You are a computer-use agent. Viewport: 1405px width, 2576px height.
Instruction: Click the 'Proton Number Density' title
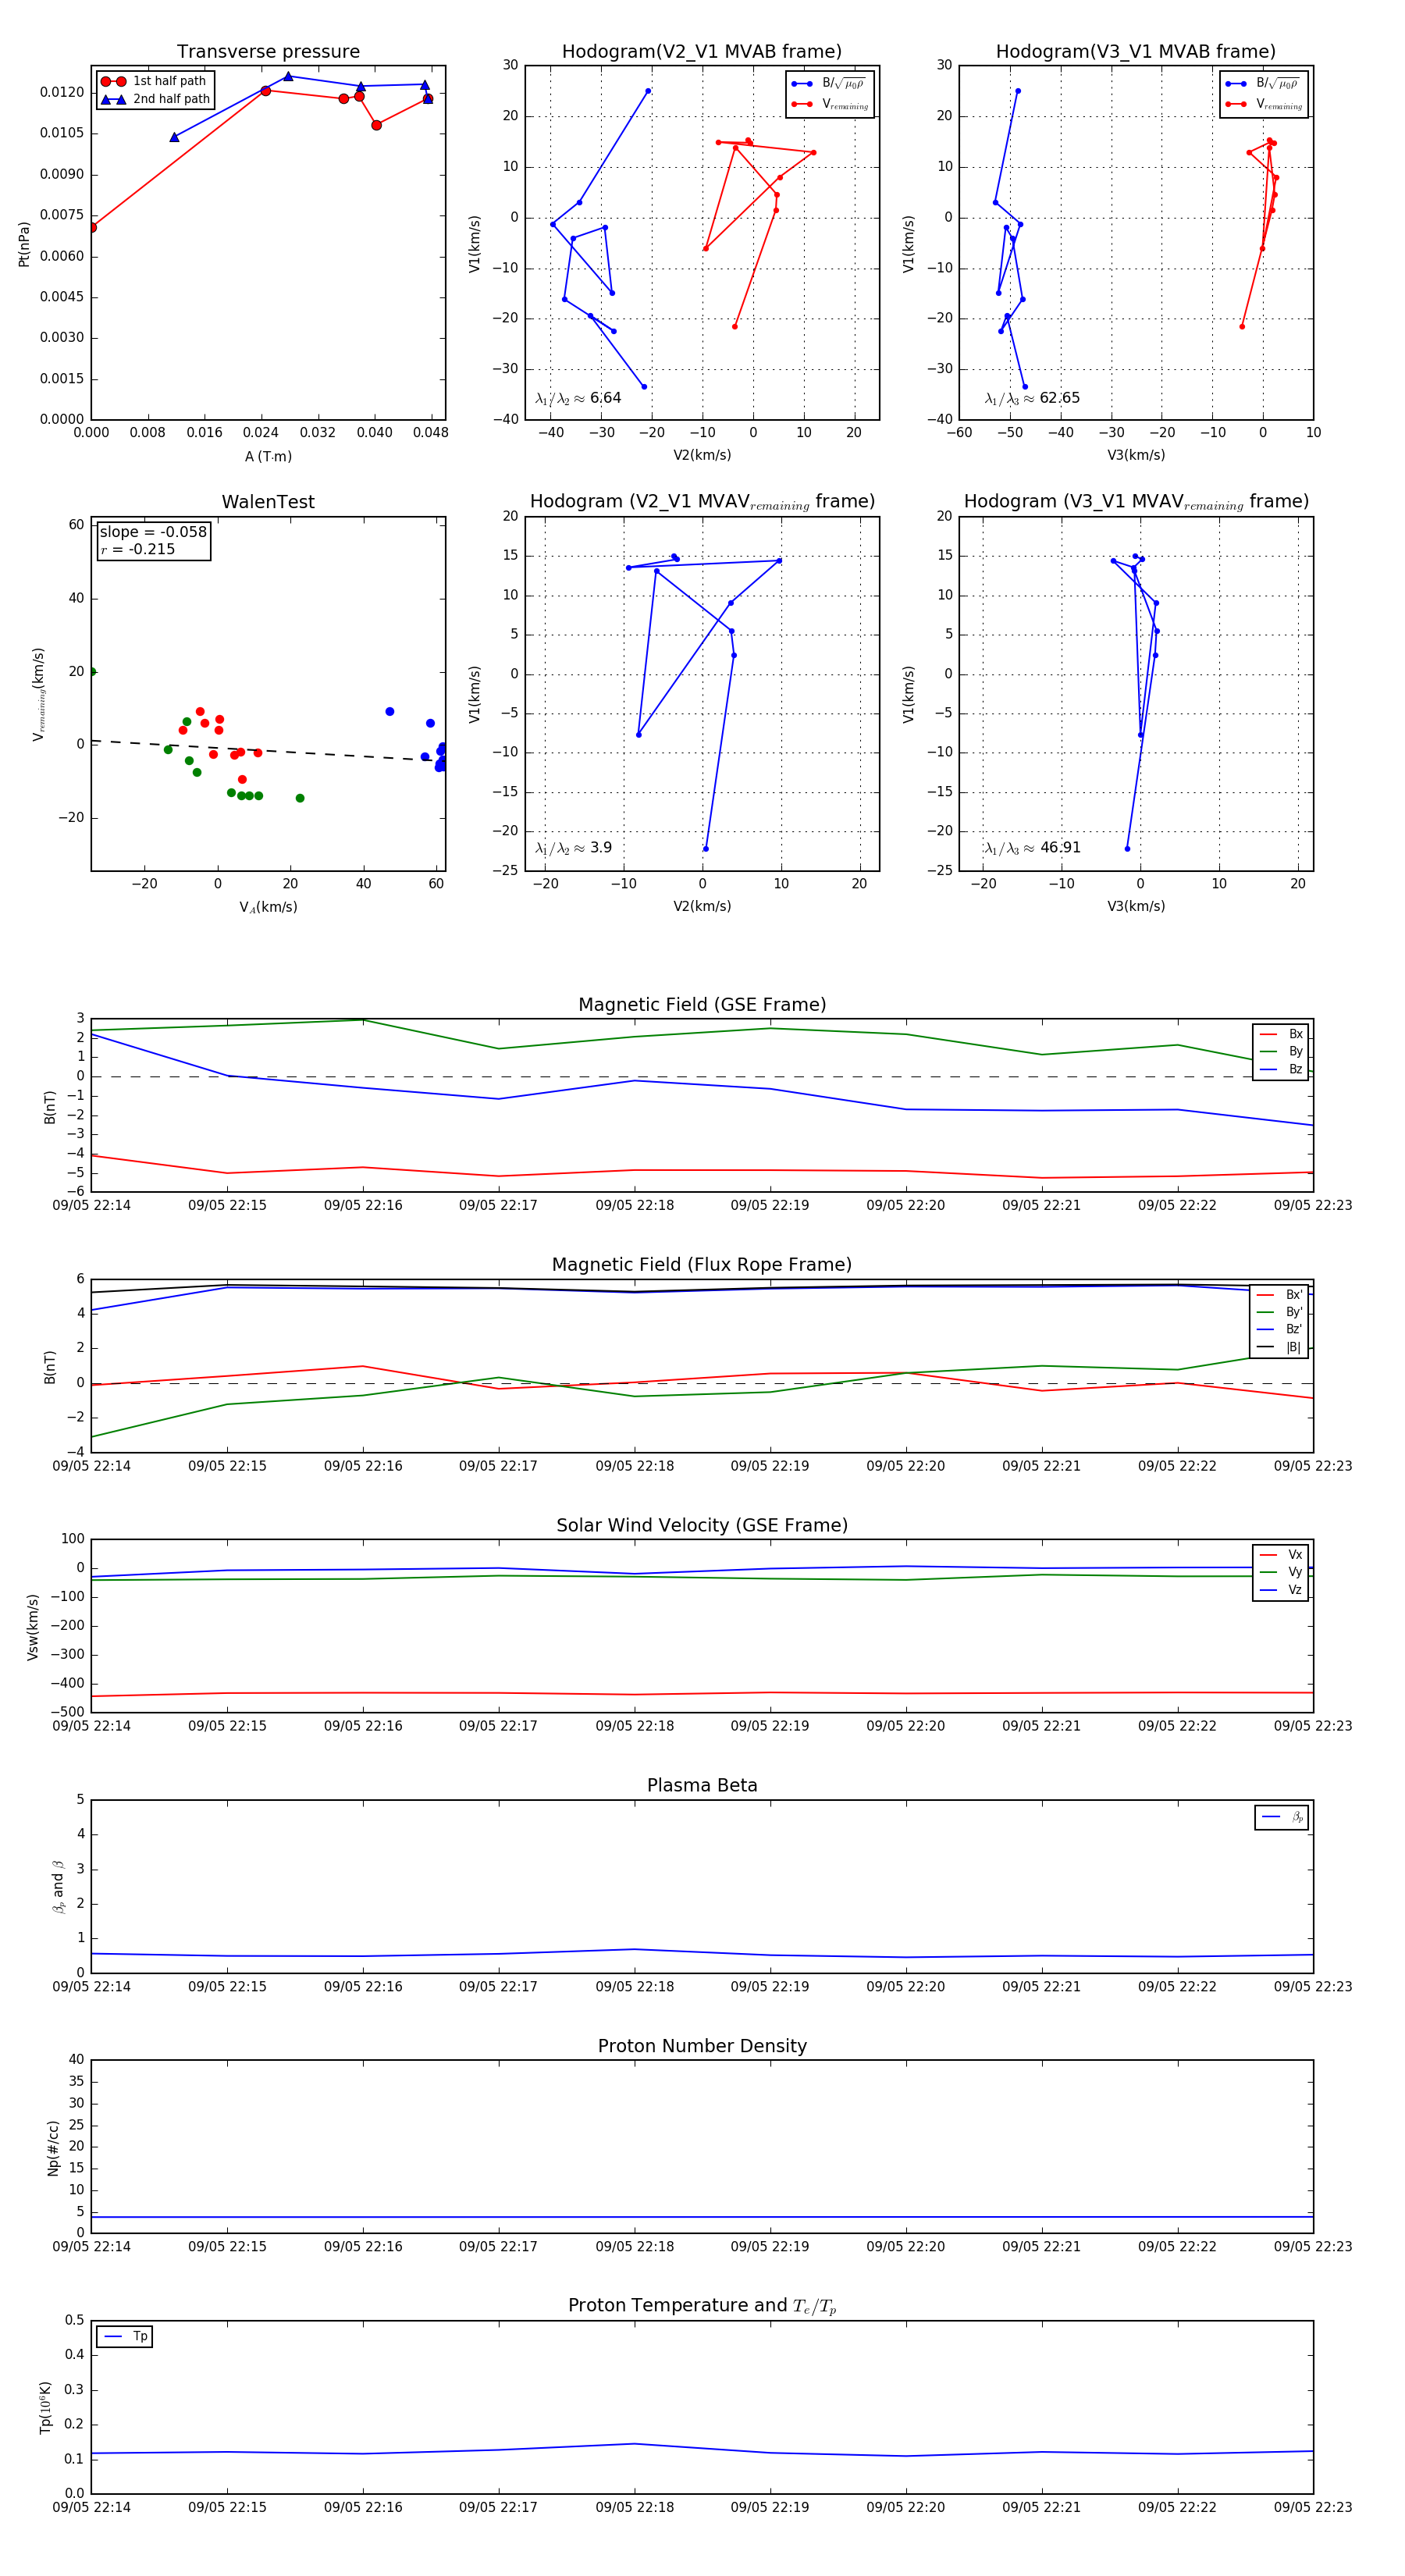tap(702, 2046)
